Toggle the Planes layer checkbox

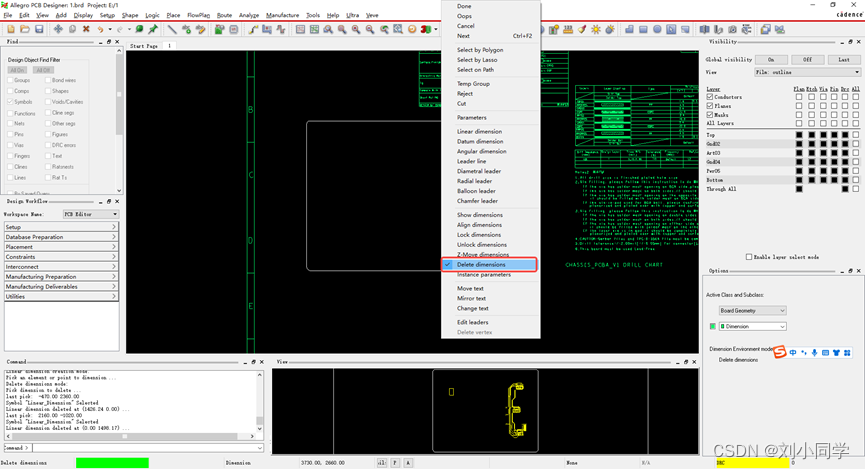(710, 106)
